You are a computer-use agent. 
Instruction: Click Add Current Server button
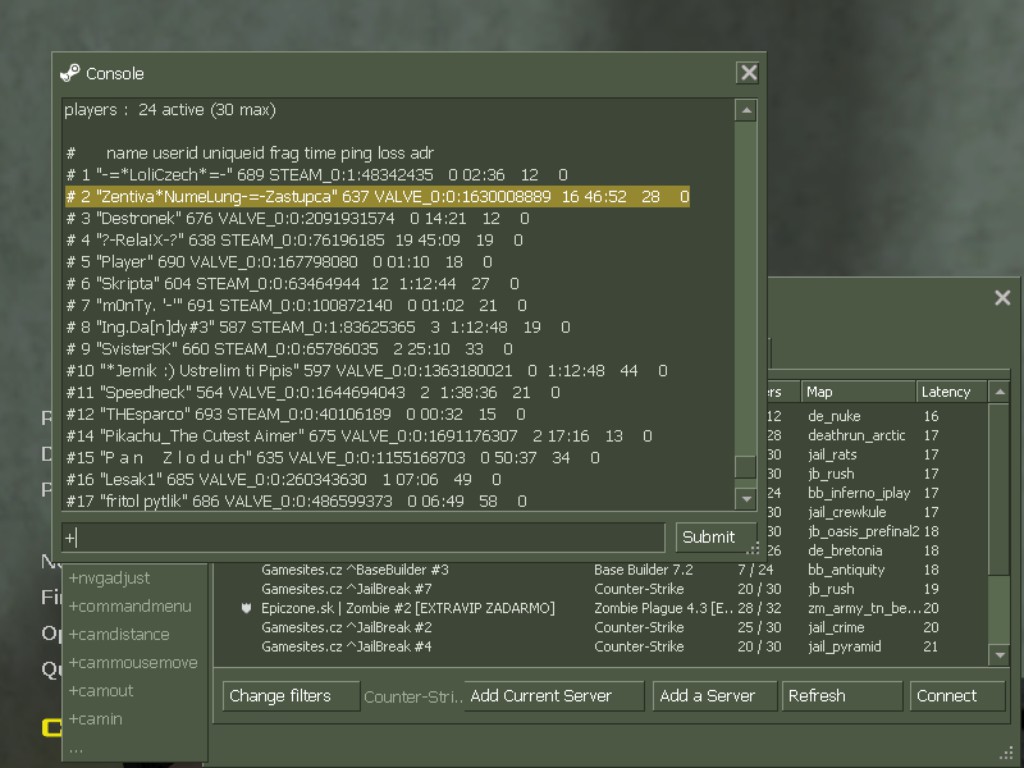click(554, 696)
